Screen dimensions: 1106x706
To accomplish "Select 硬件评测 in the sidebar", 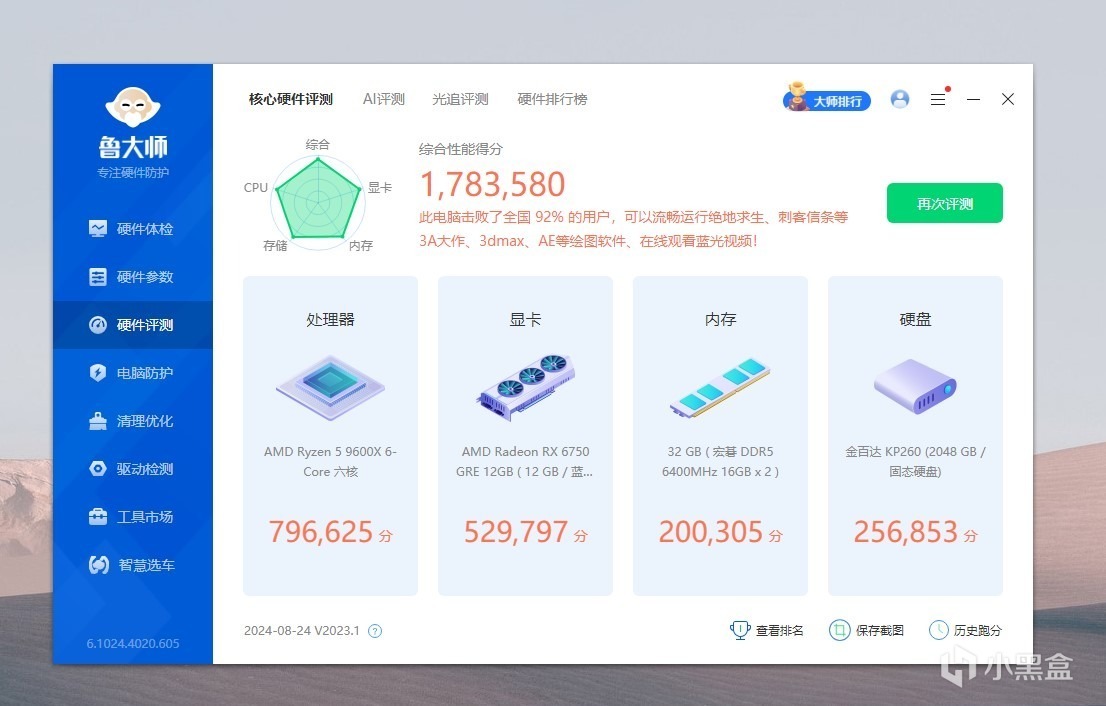I will click(133, 325).
